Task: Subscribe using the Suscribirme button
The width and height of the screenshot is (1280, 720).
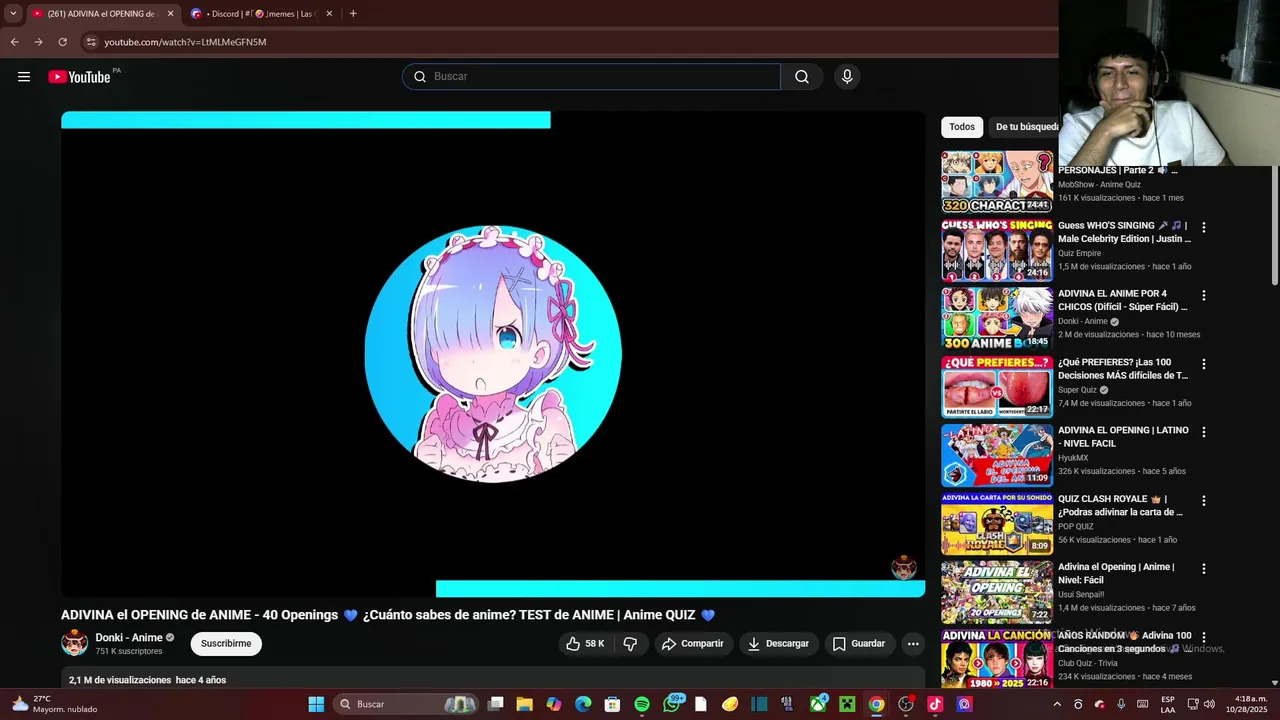Action: (x=226, y=644)
